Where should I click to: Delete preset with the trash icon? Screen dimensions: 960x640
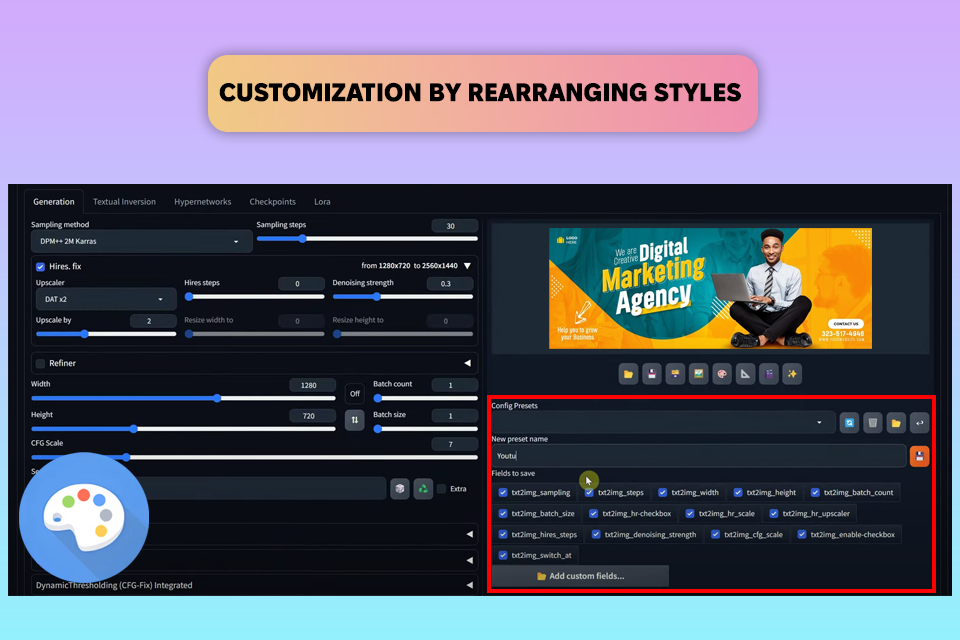[873, 423]
